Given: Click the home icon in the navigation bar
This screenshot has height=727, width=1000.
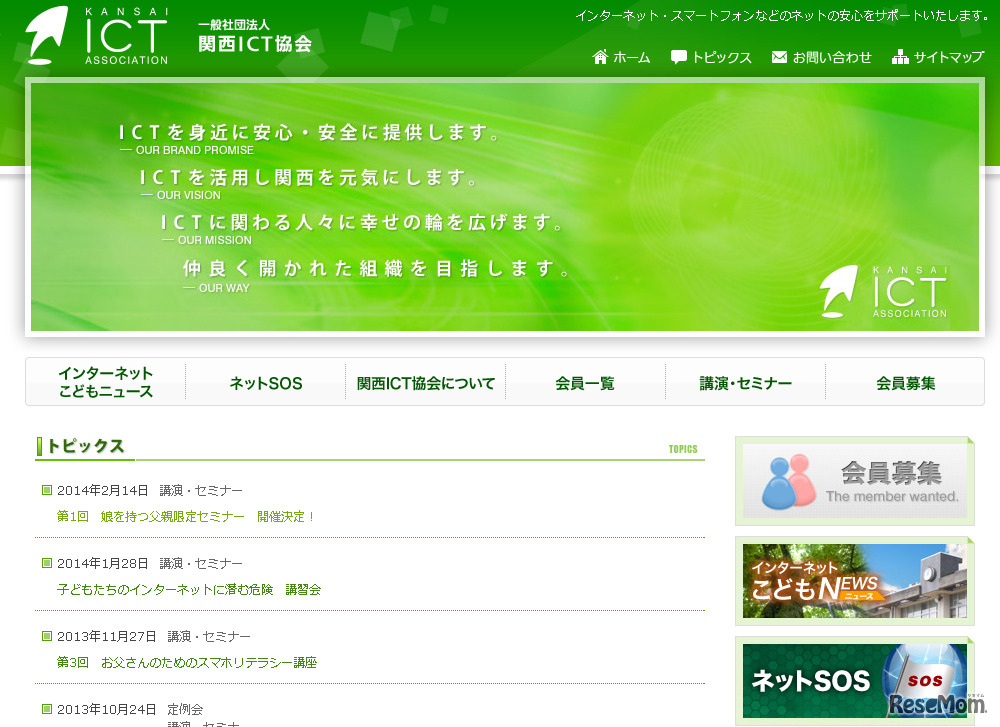Looking at the screenshot, I should [598, 58].
